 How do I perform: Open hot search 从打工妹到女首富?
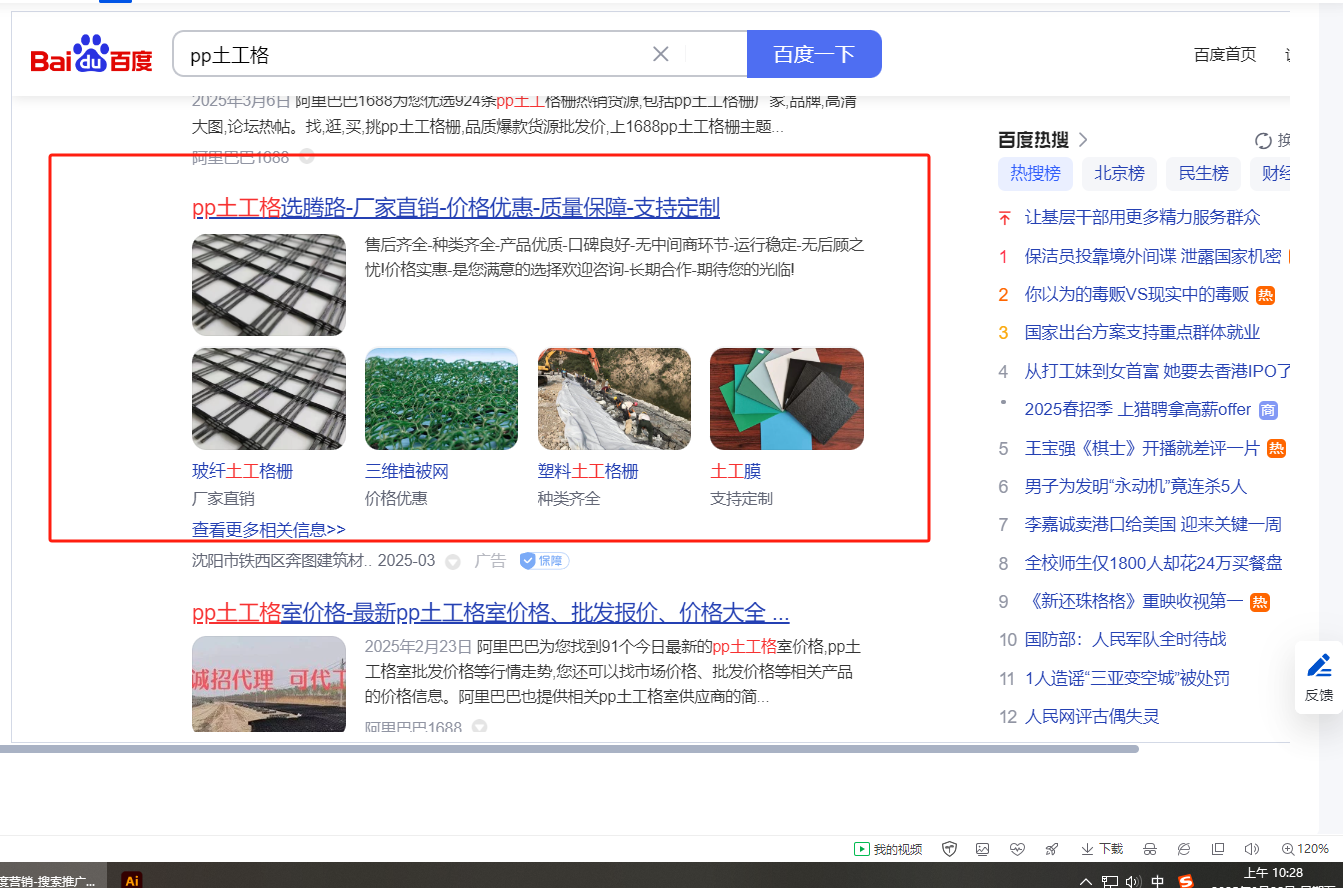pyautogui.click(x=1158, y=372)
